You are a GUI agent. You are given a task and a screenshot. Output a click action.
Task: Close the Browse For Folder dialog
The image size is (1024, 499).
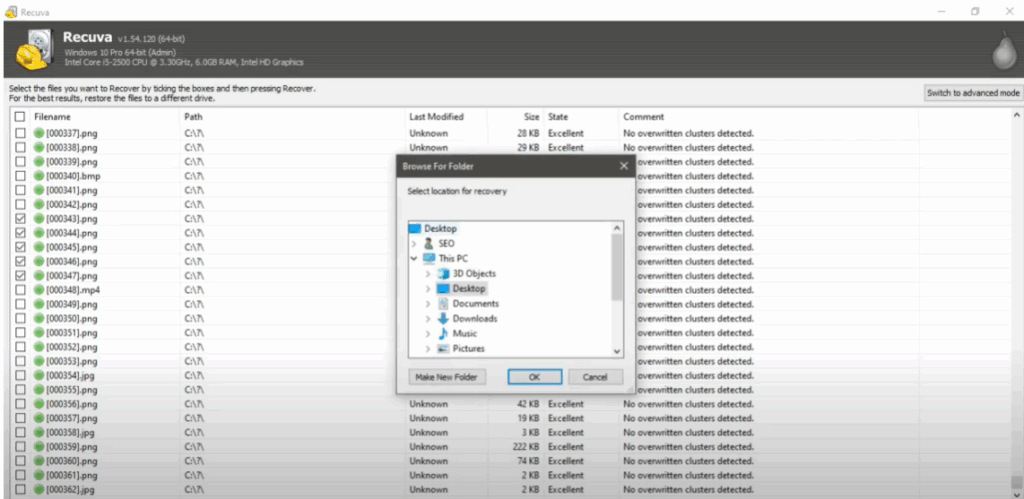[x=624, y=166]
